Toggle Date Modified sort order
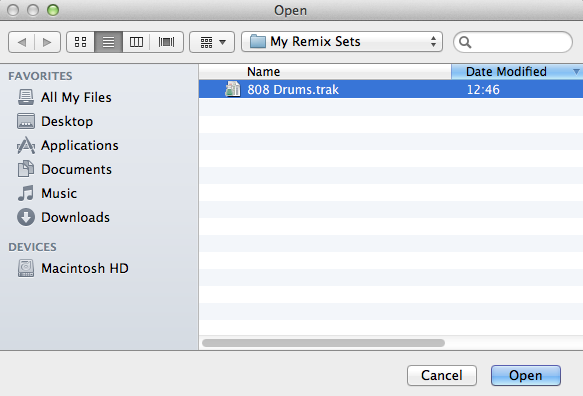Image resolution: width=583 pixels, height=396 pixels. click(x=517, y=71)
